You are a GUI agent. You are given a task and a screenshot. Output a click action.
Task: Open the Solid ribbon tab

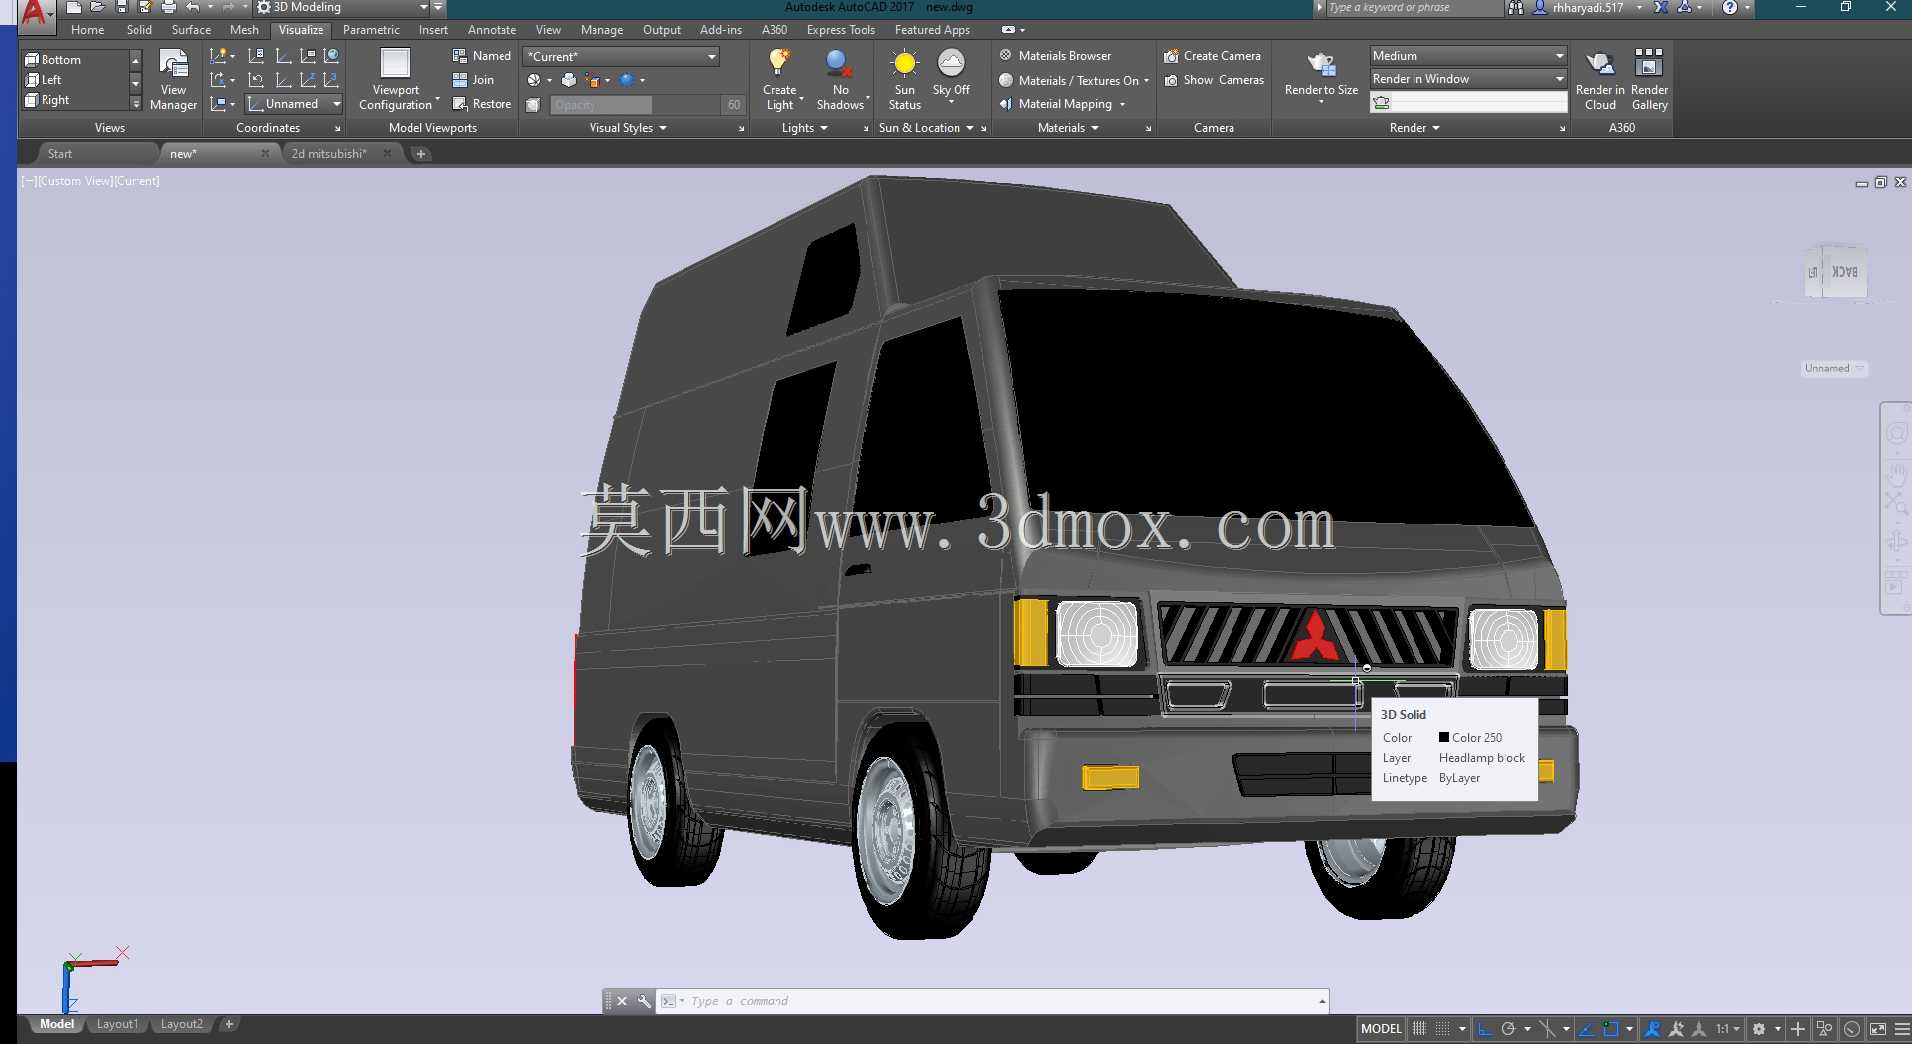pyautogui.click(x=139, y=30)
